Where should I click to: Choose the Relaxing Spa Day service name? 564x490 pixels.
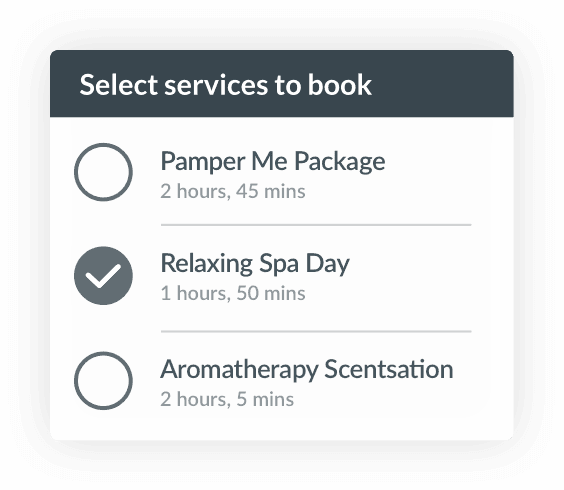click(255, 264)
